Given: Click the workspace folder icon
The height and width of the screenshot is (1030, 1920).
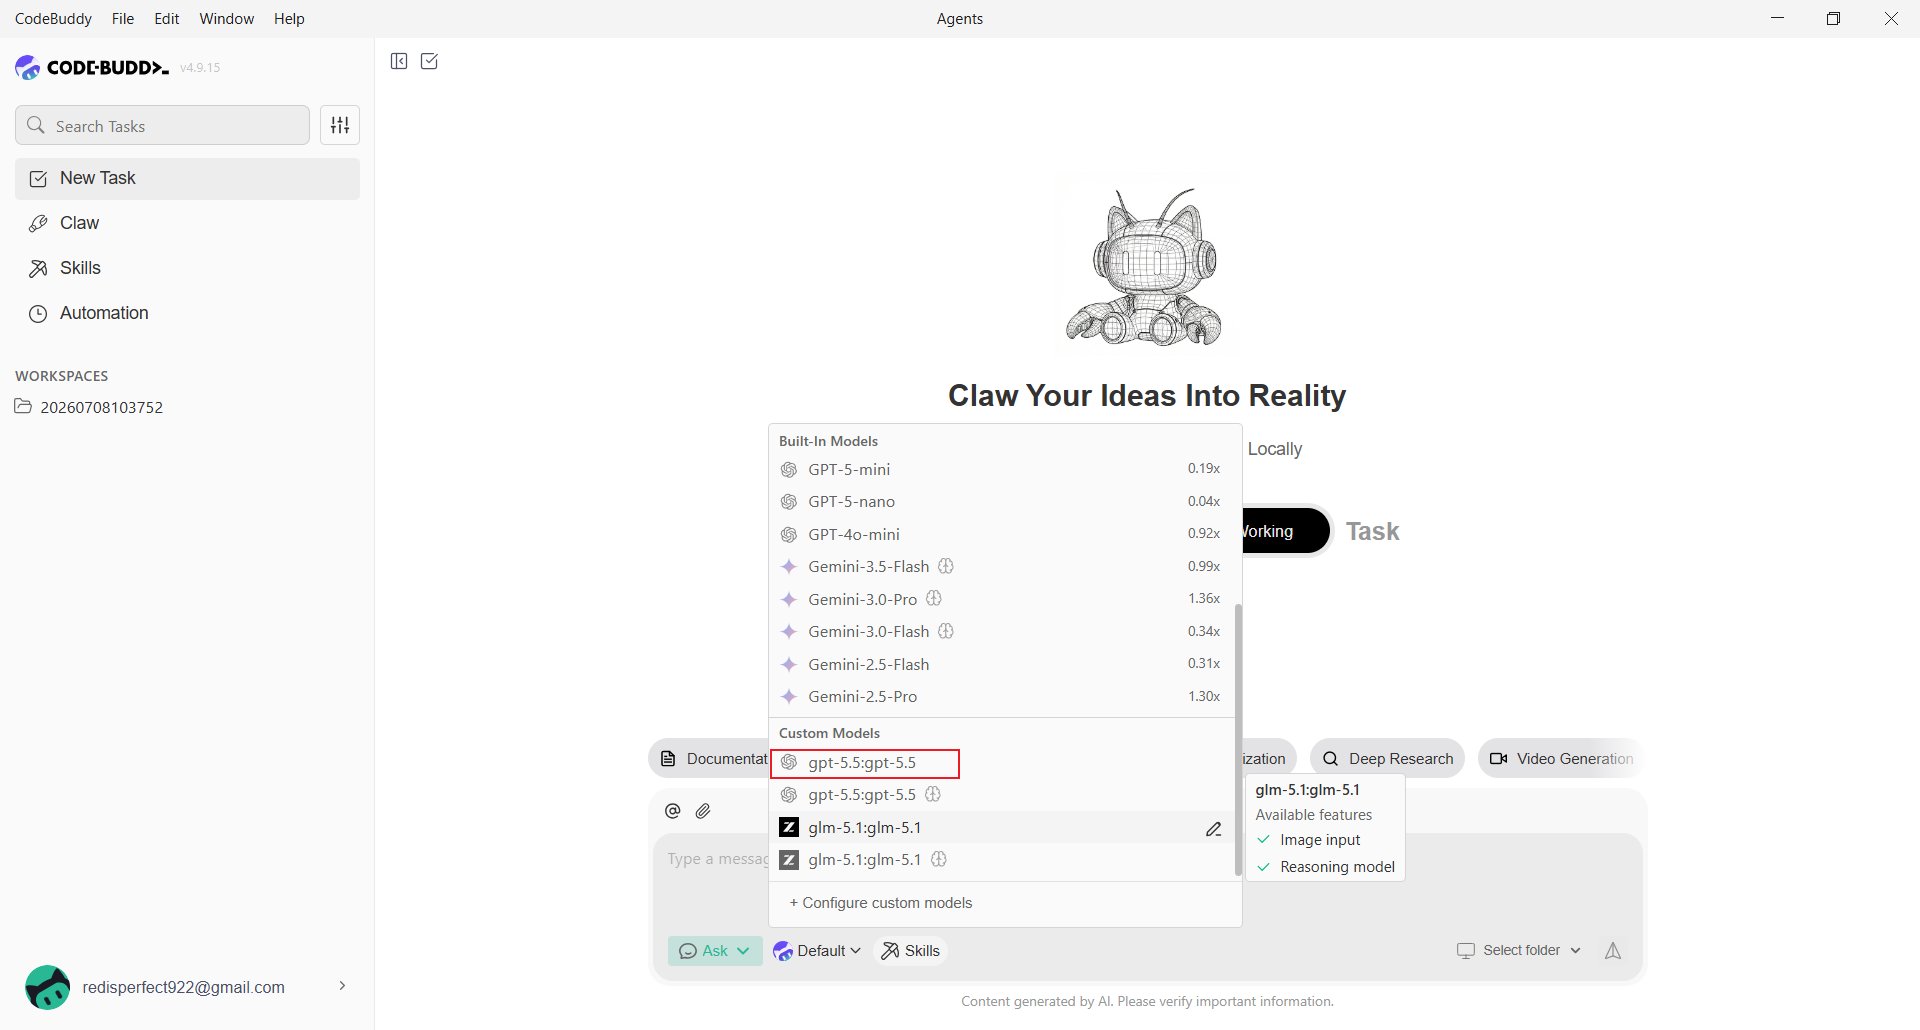Looking at the screenshot, I should click(x=23, y=407).
